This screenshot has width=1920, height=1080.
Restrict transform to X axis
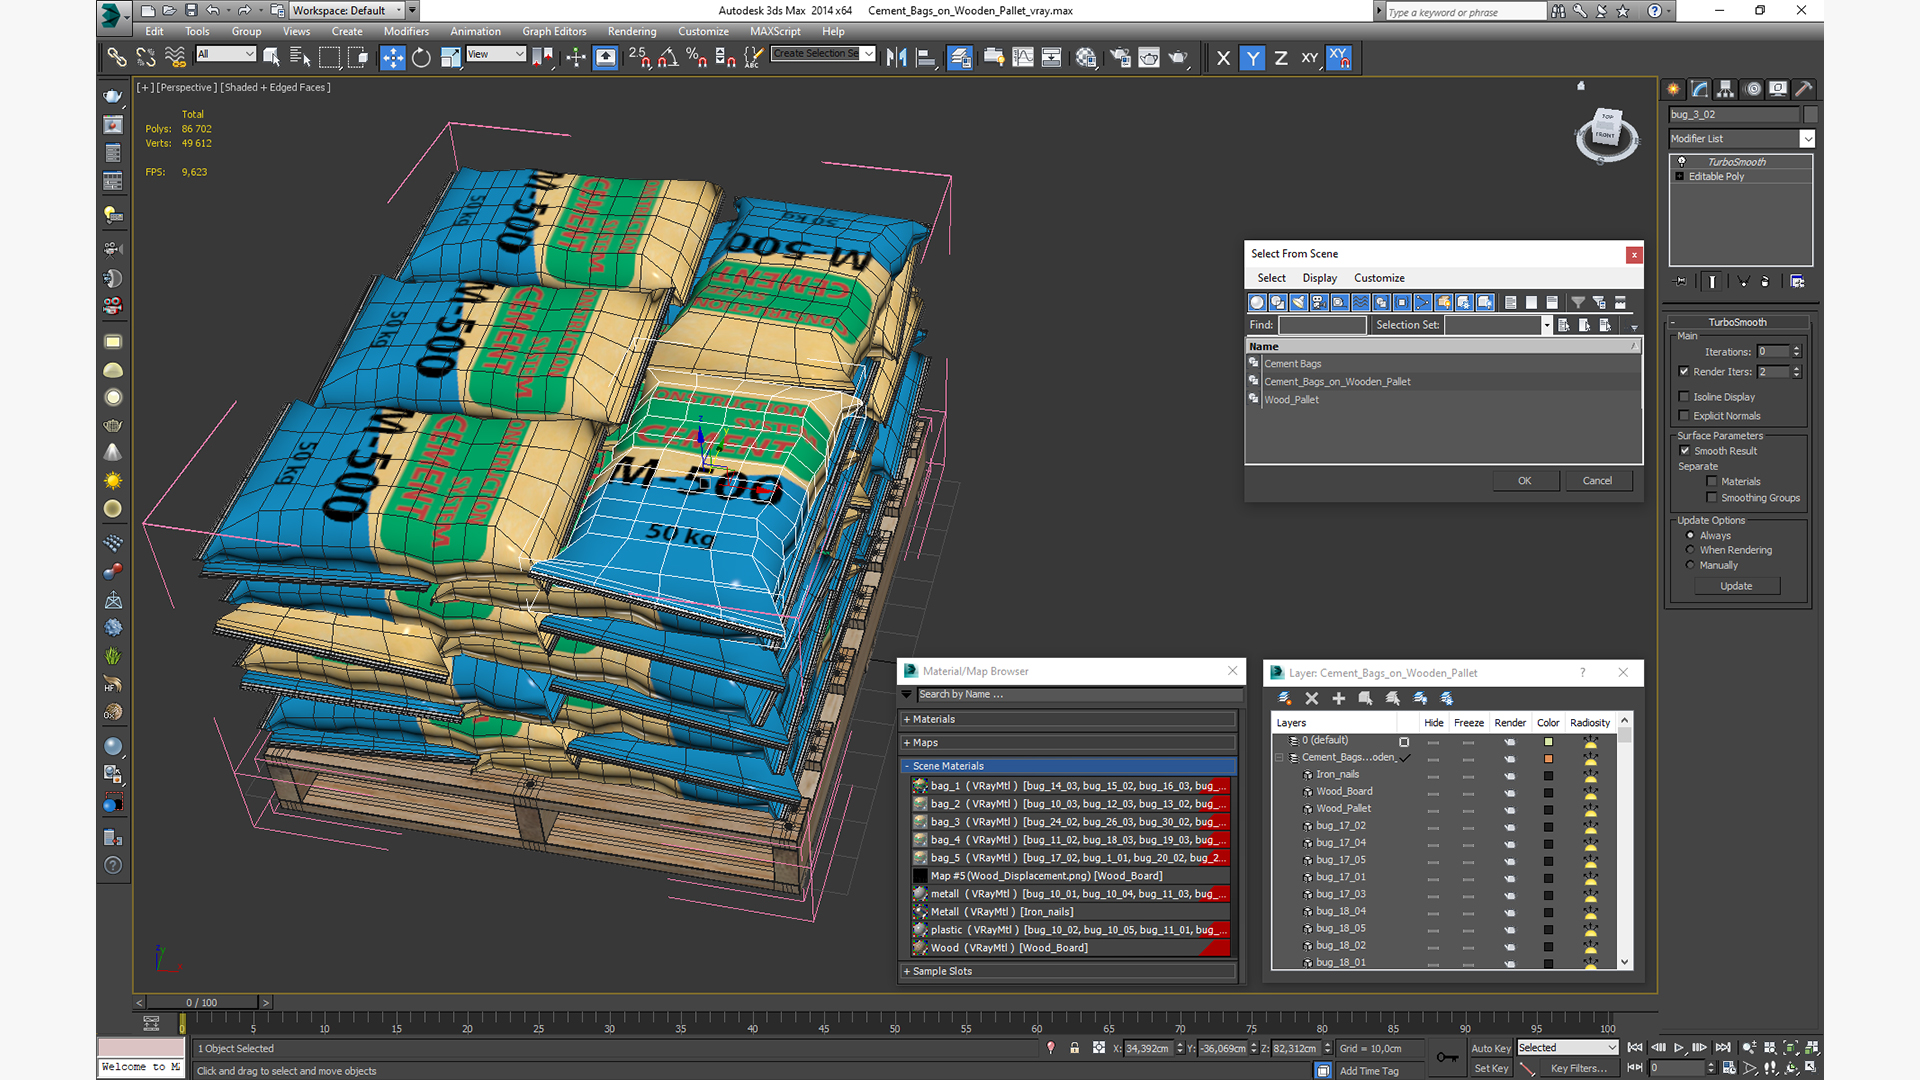[x=1223, y=58]
